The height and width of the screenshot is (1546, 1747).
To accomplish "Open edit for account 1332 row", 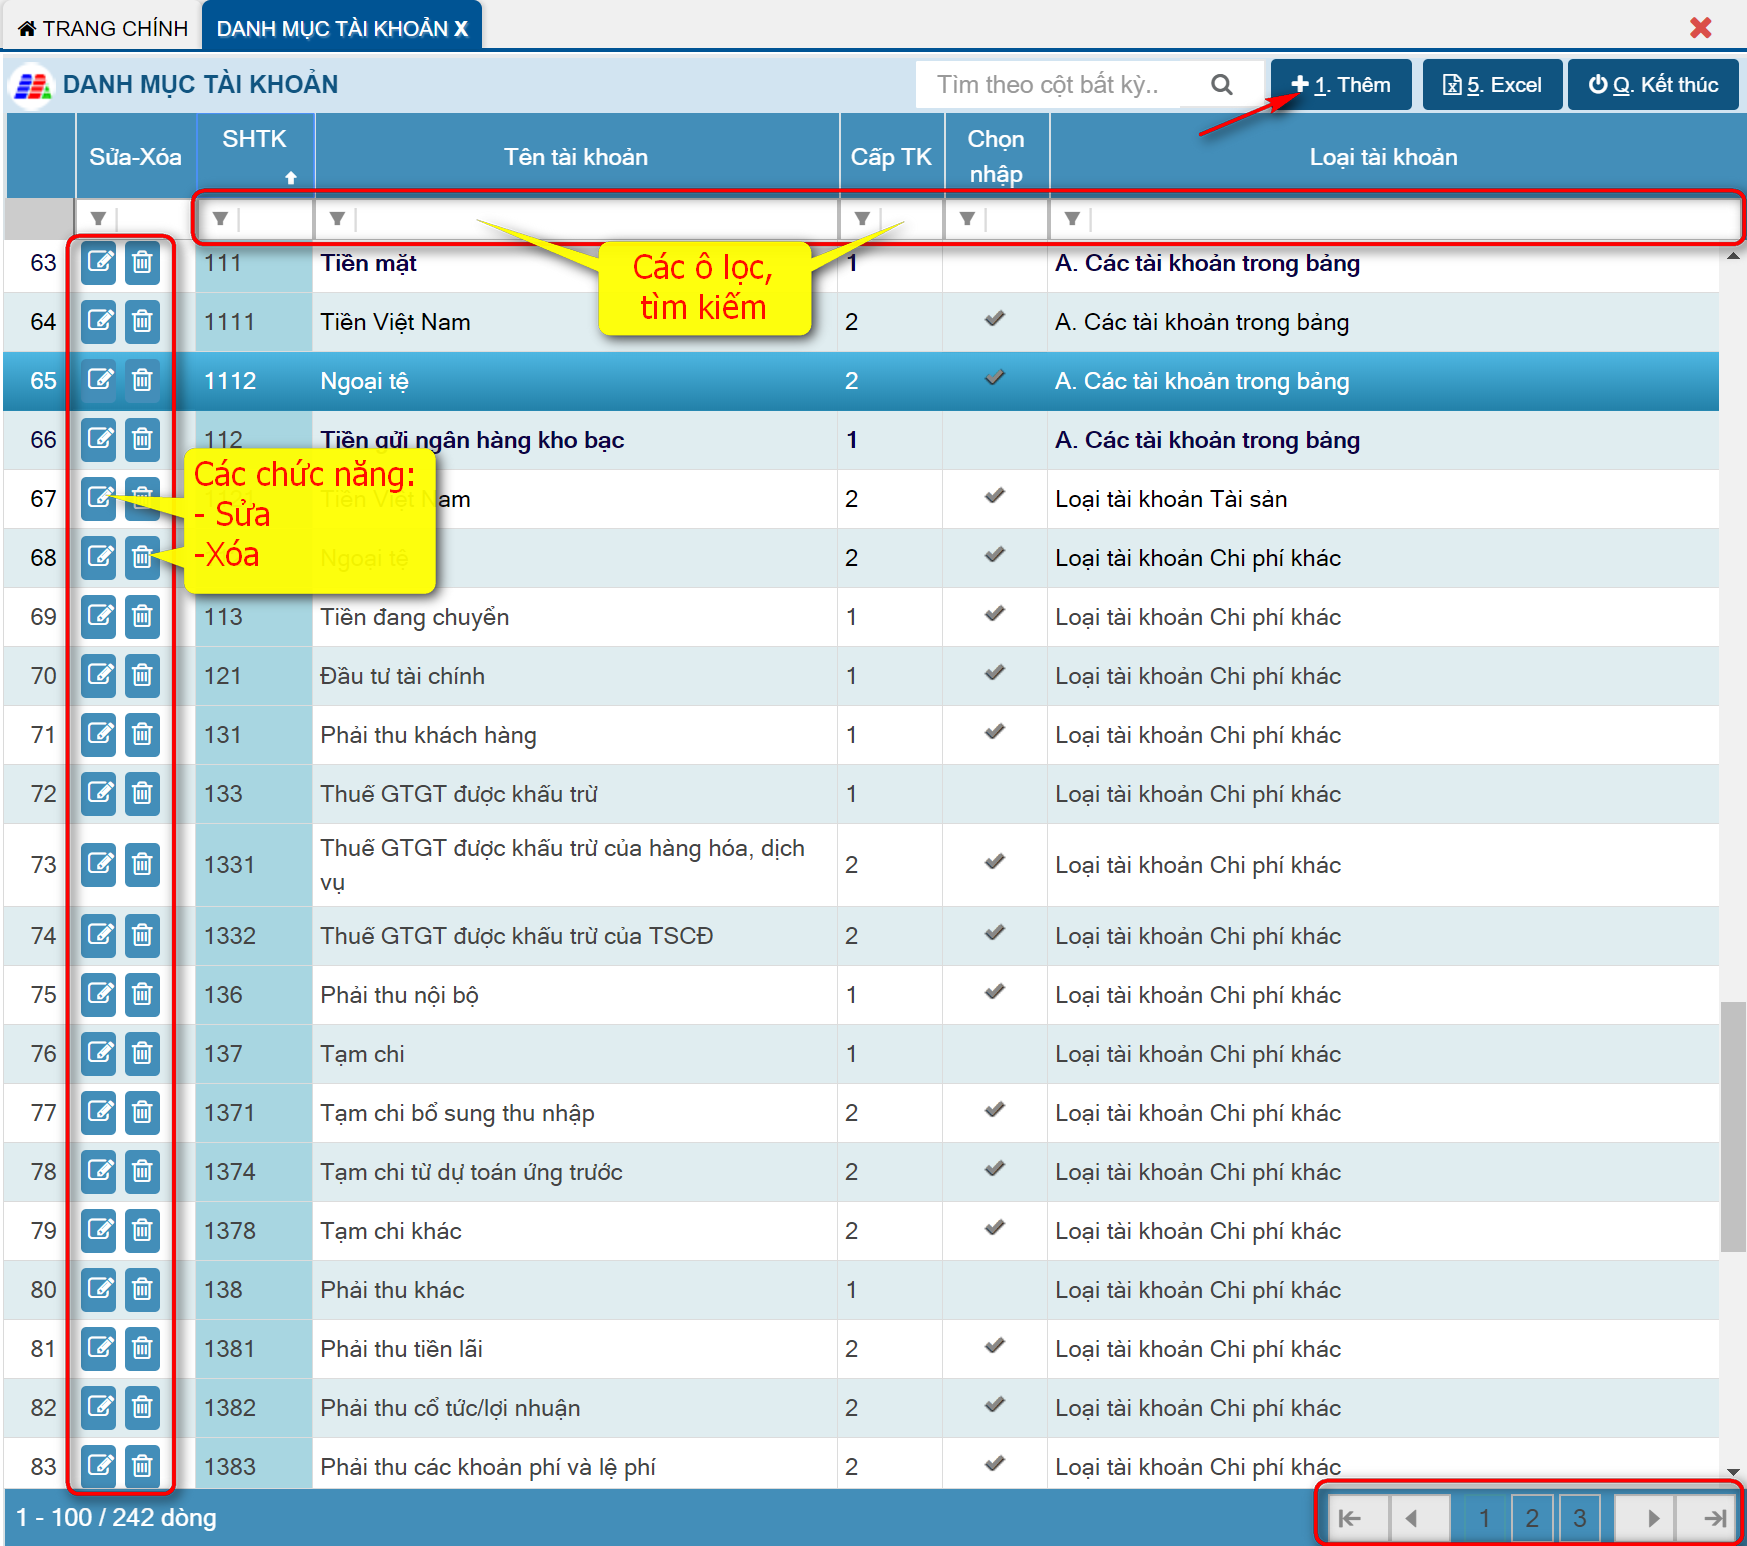I will point(99,936).
